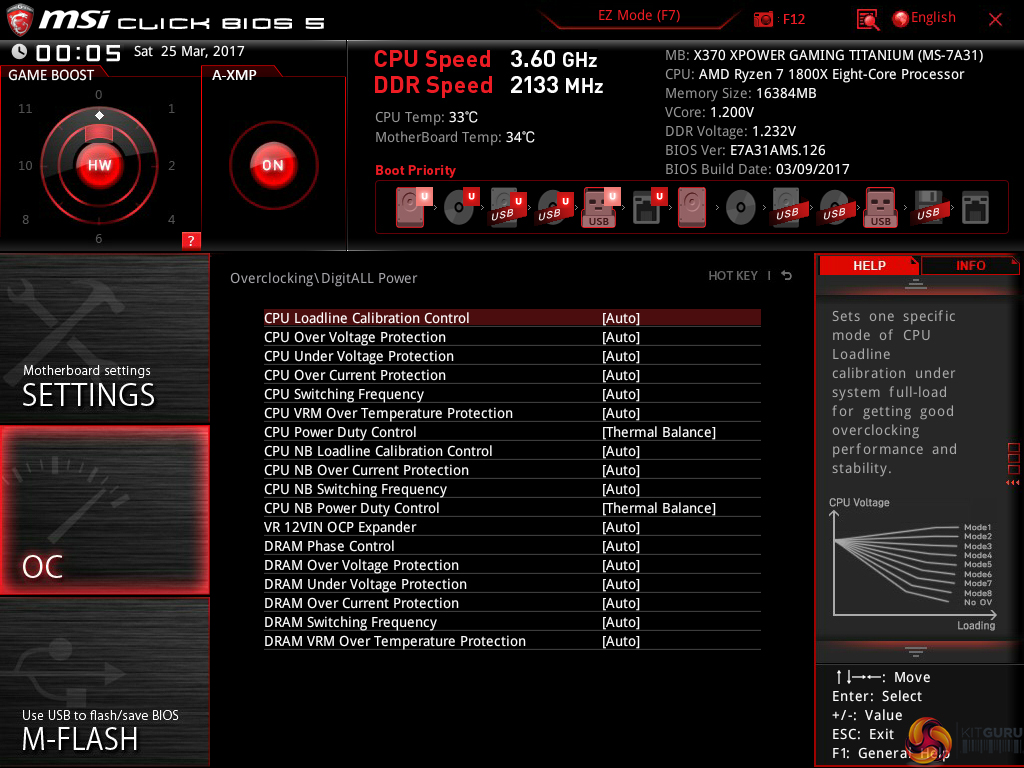Select the UEFI CD/DVD boot device icon
This screenshot has width=1024, height=768.
[460, 207]
